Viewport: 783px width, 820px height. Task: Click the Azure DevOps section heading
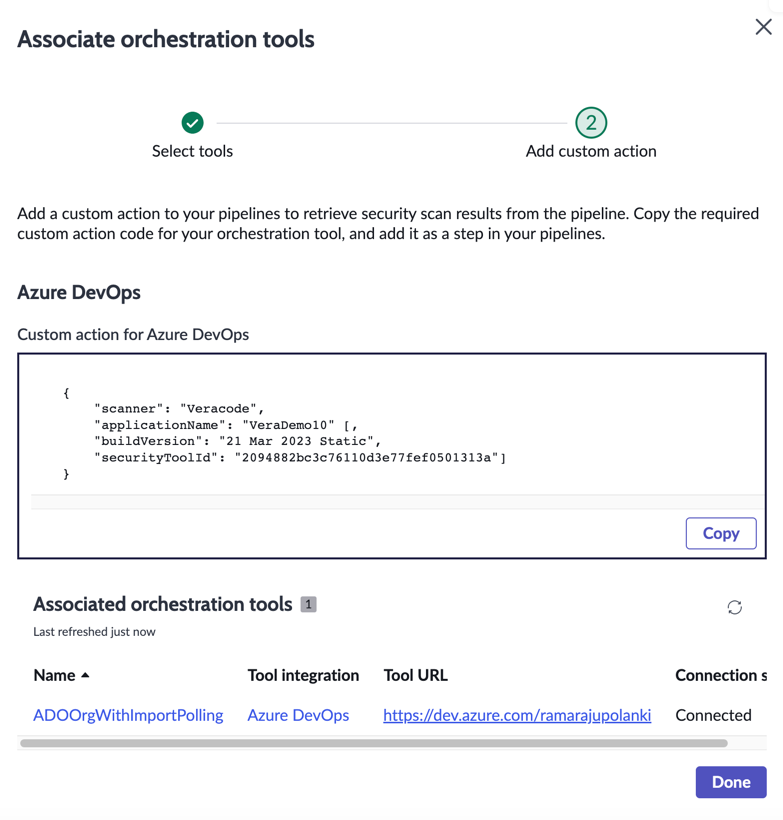pos(79,292)
